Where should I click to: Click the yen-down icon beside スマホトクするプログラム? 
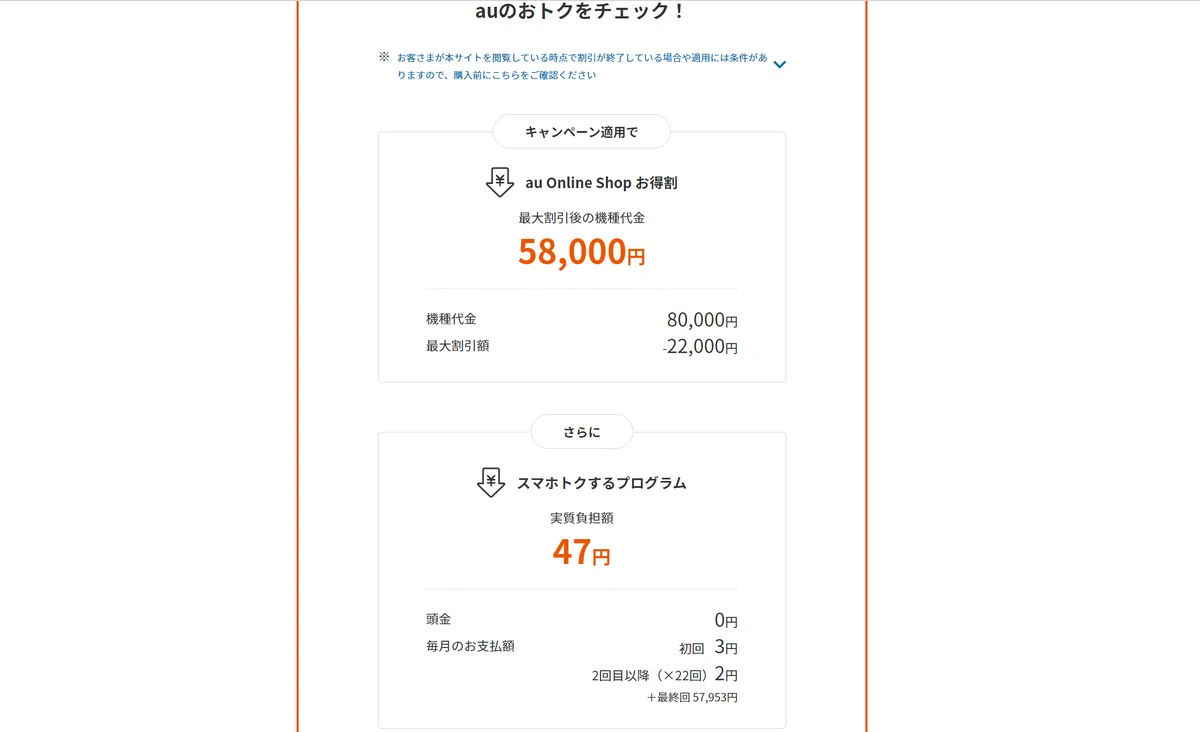click(491, 482)
